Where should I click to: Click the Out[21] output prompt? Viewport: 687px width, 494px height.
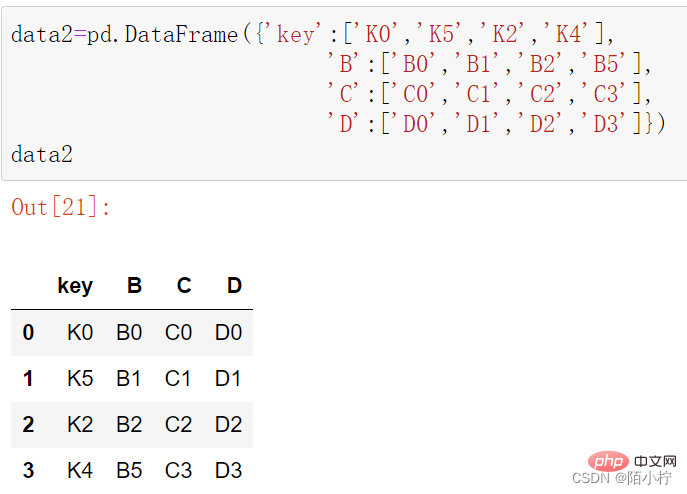coord(61,207)
